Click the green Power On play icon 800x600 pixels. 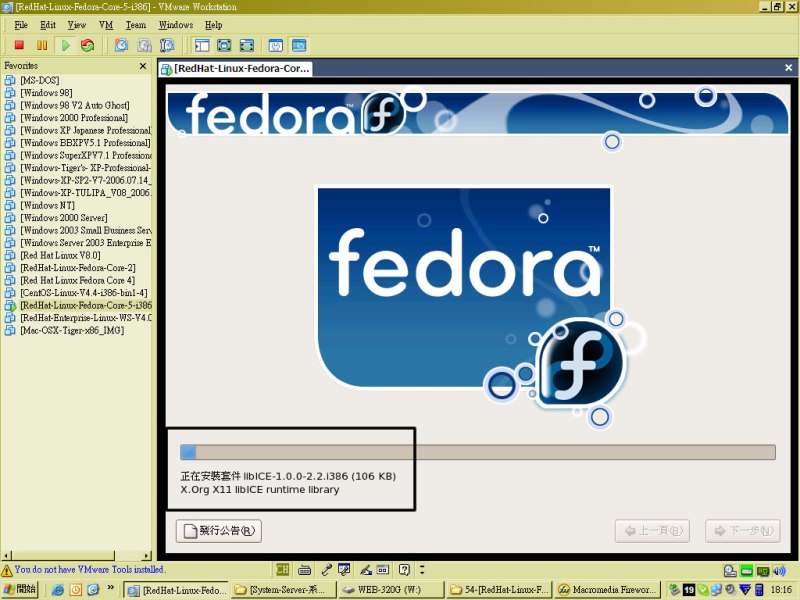(65, 45)
